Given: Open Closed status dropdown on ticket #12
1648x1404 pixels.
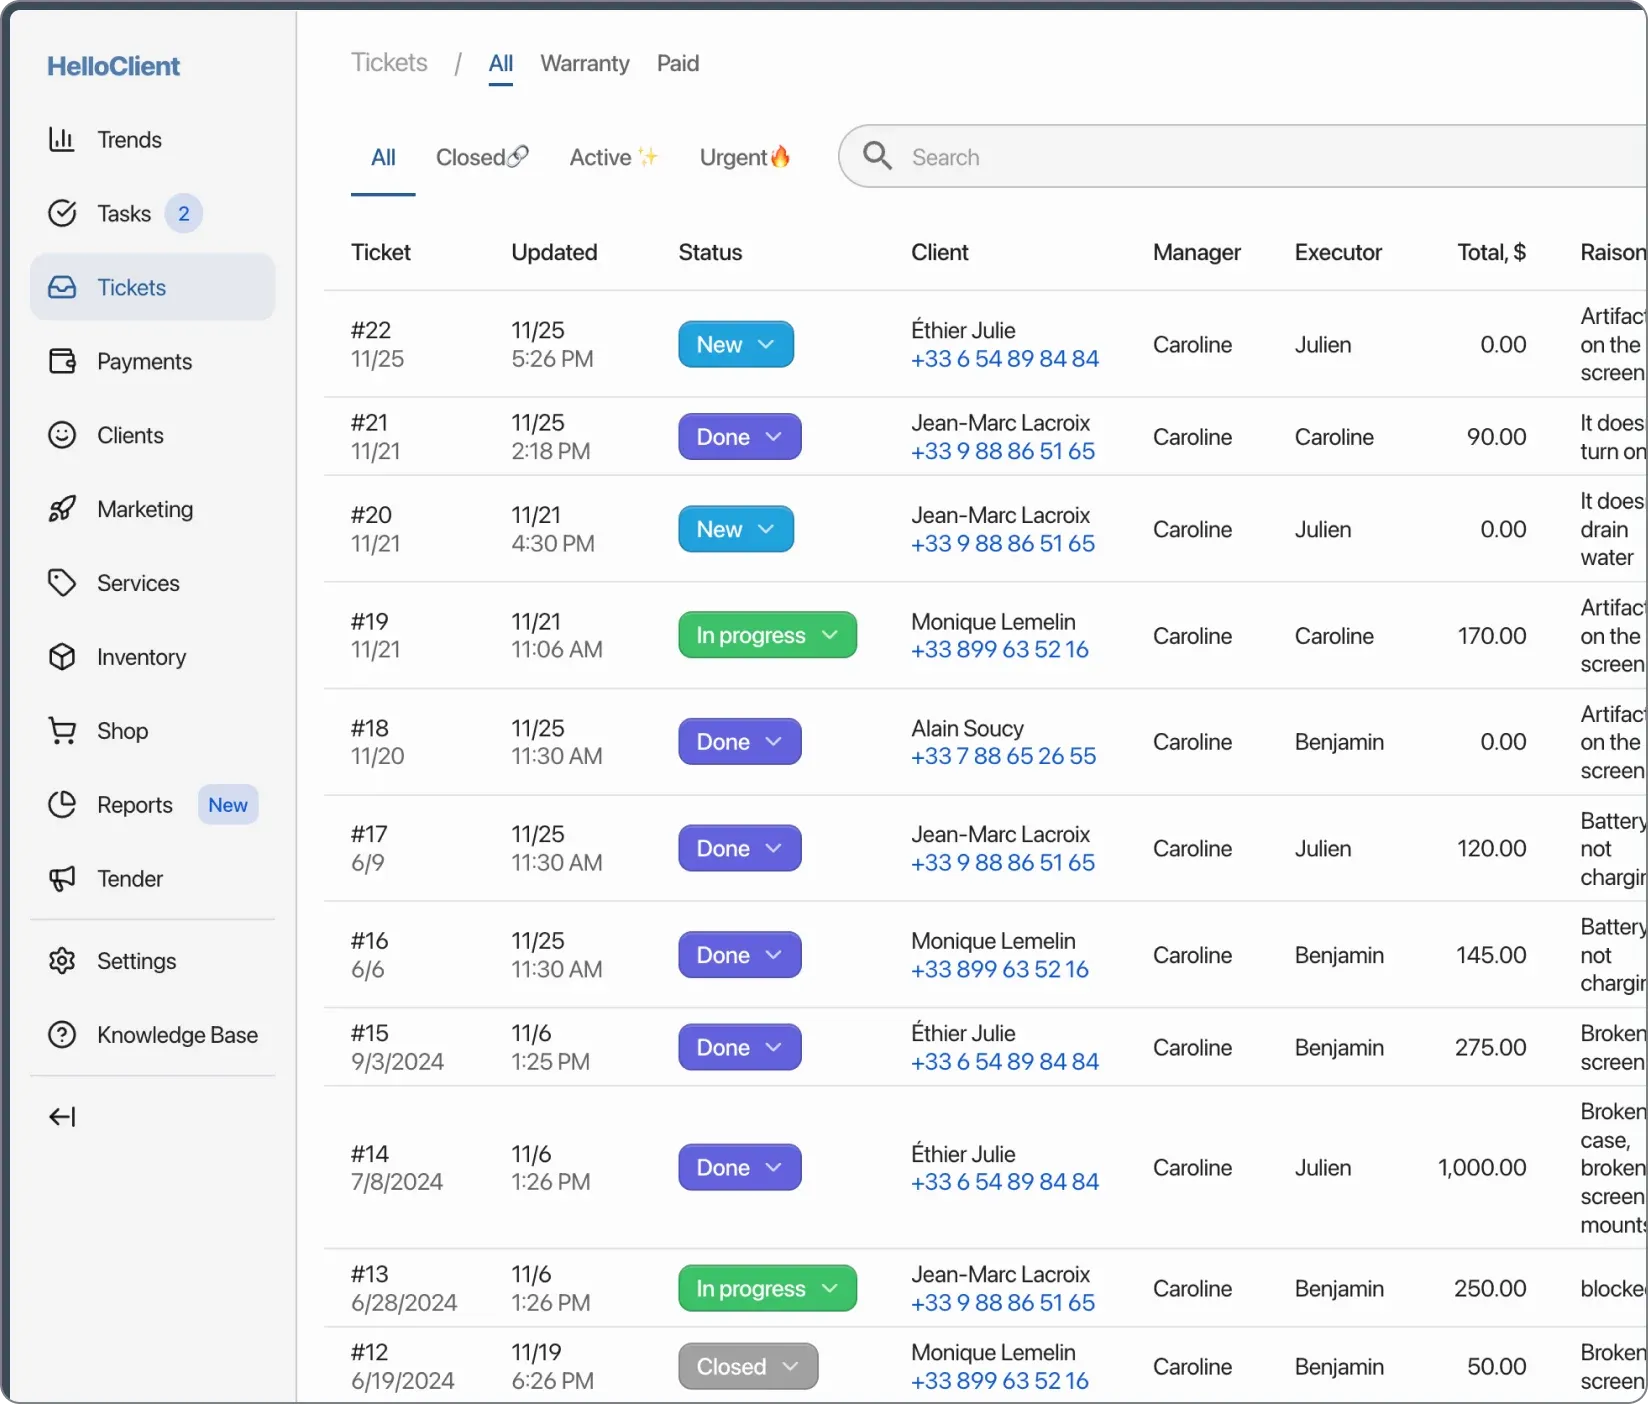Looking at the screenshot, I should (747, 1366).
